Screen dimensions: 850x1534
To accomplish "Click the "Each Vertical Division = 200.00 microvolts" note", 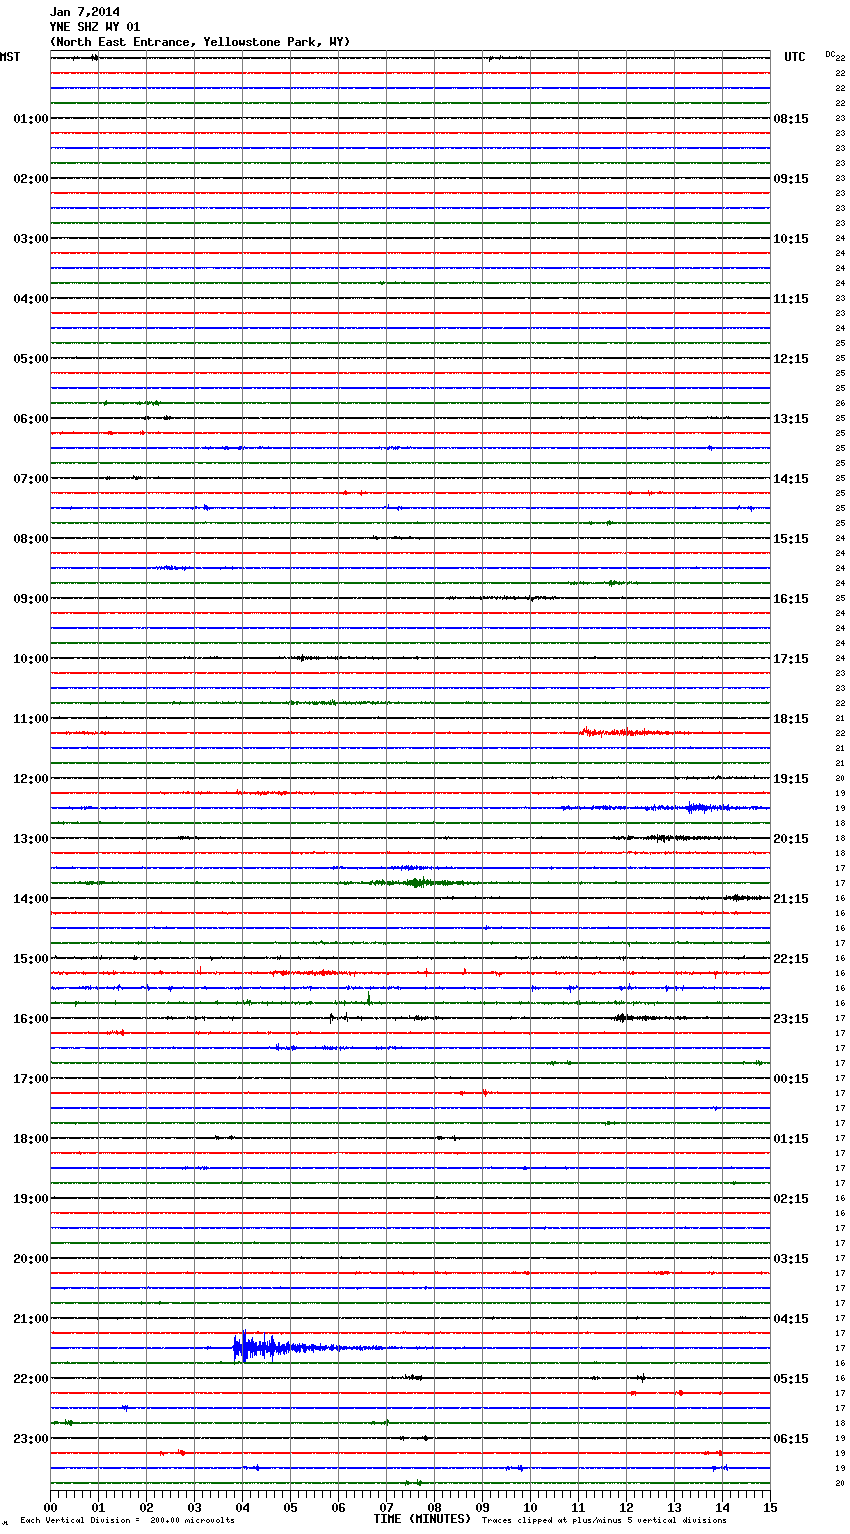I will 127,1521.
